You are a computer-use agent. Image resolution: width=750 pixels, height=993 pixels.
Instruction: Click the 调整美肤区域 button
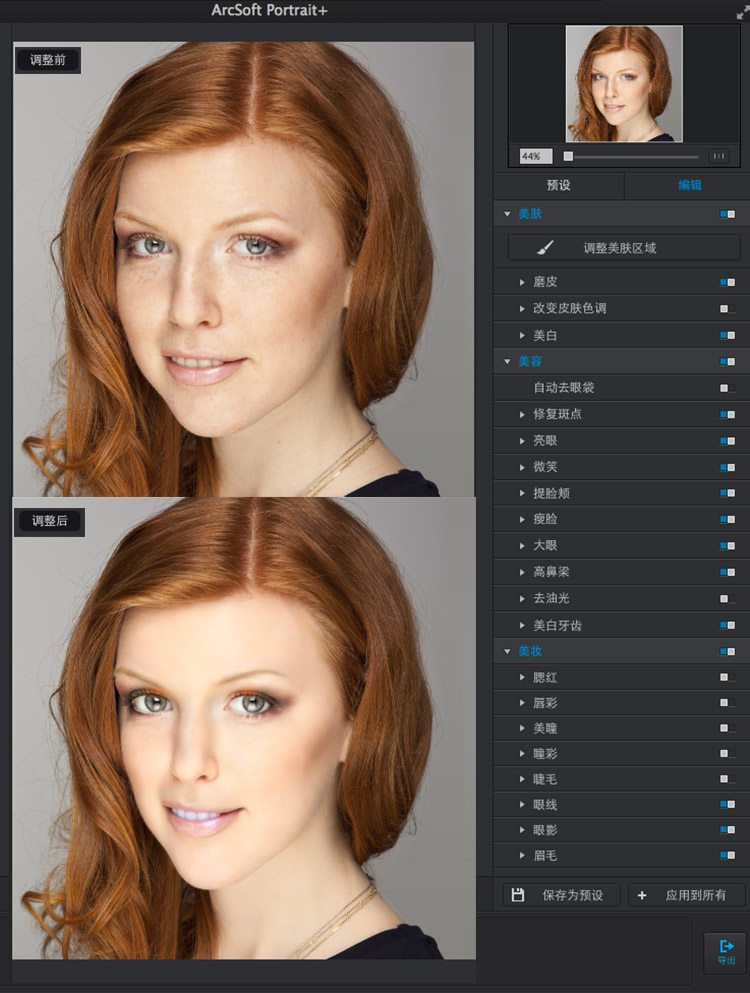(624, 248)
